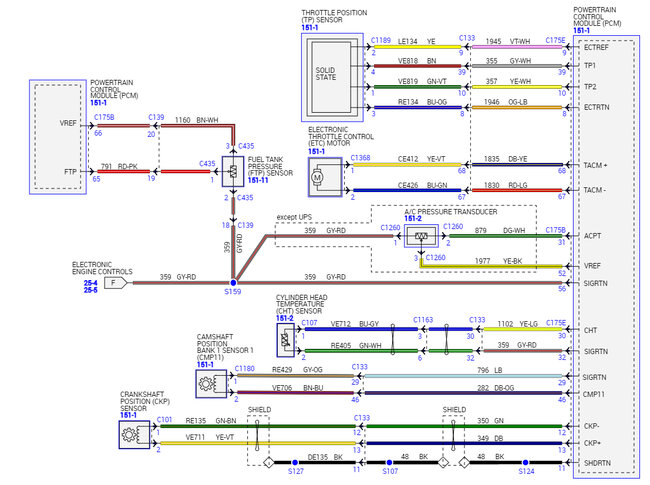Select the 796 LB wire label

click(x=490, y=370)
